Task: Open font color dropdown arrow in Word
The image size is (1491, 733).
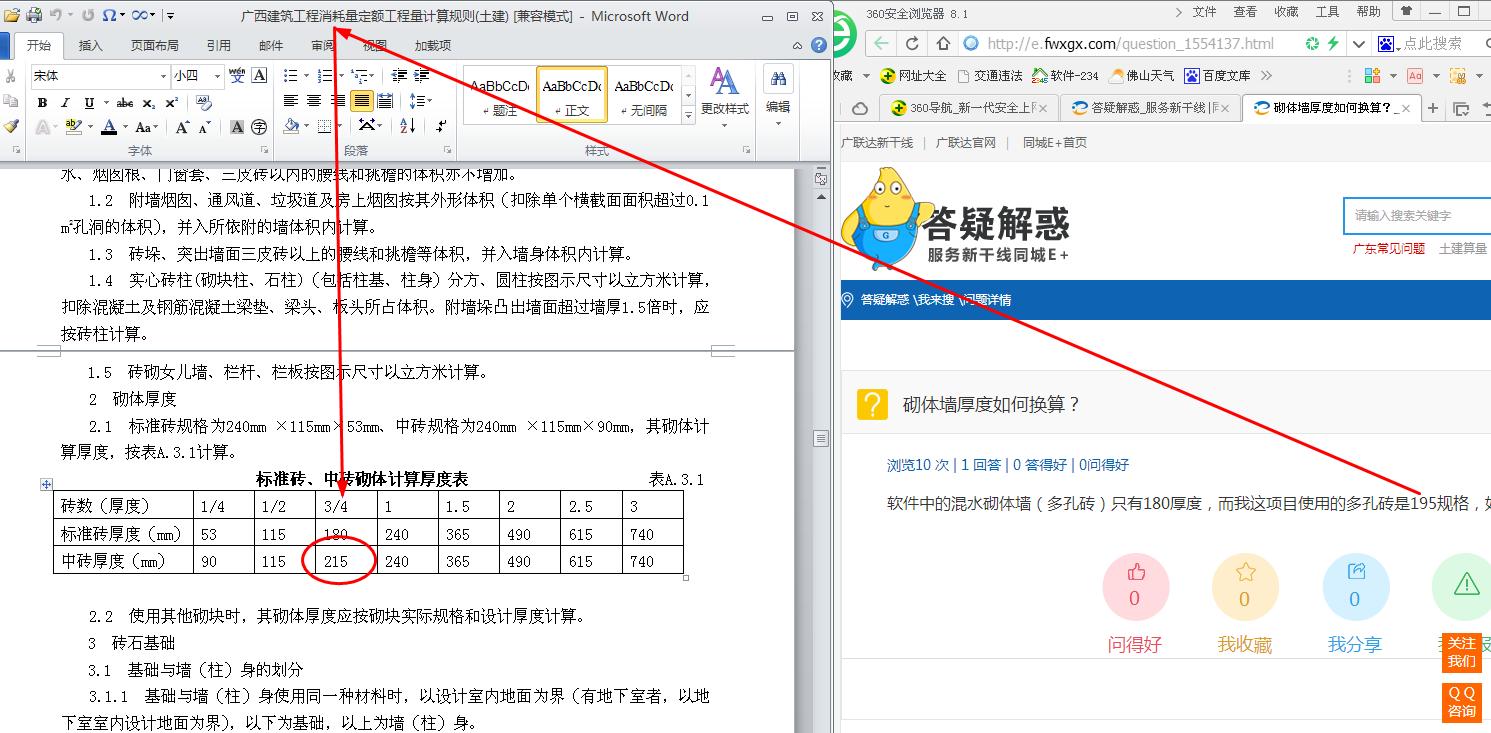Action: coord(125,127)
